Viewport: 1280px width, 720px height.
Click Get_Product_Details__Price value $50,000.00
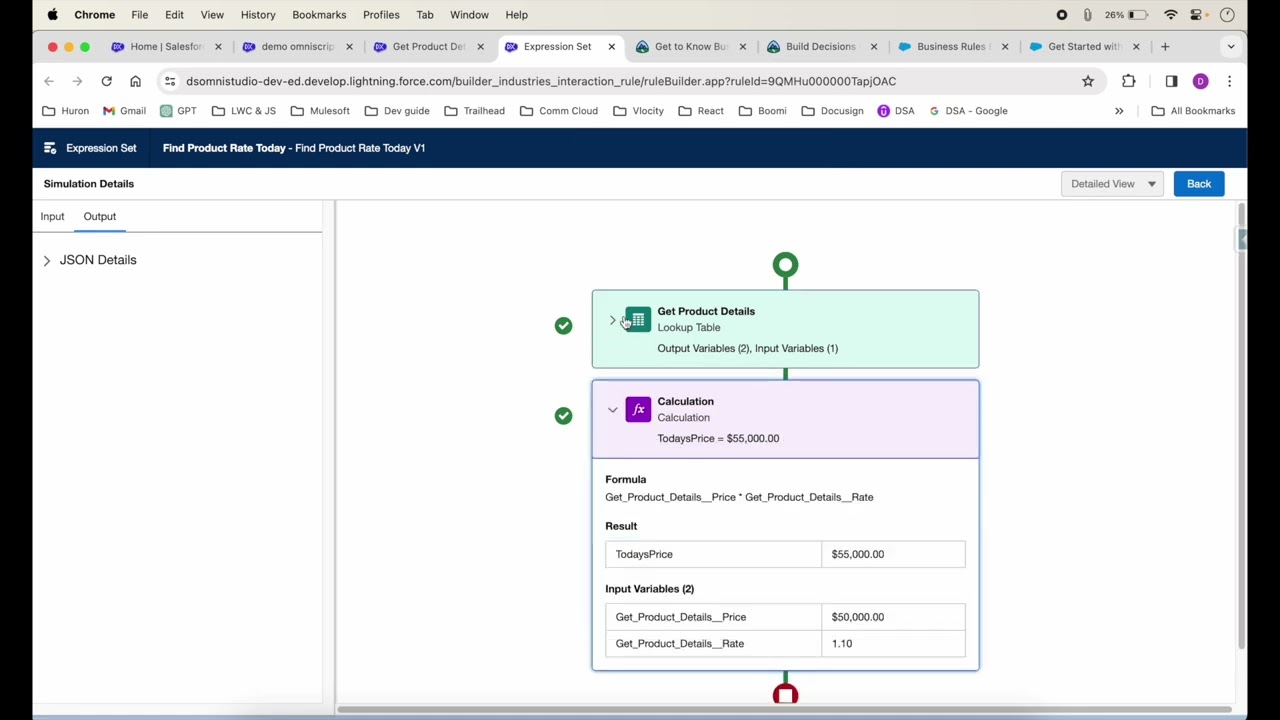click(858, 617)
